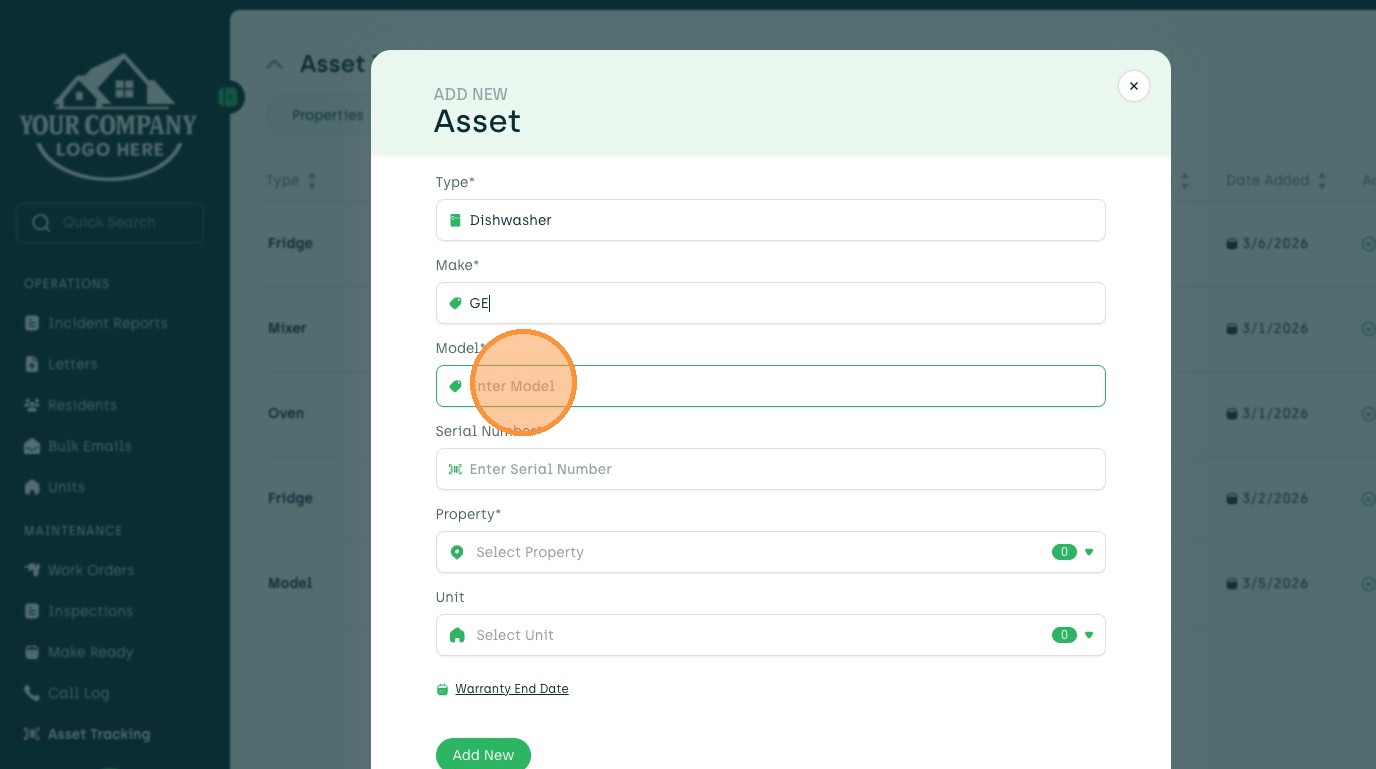Screen dimensions: 1376x769
Task: Sort the table by Type column
Action: tap(291, 181)
